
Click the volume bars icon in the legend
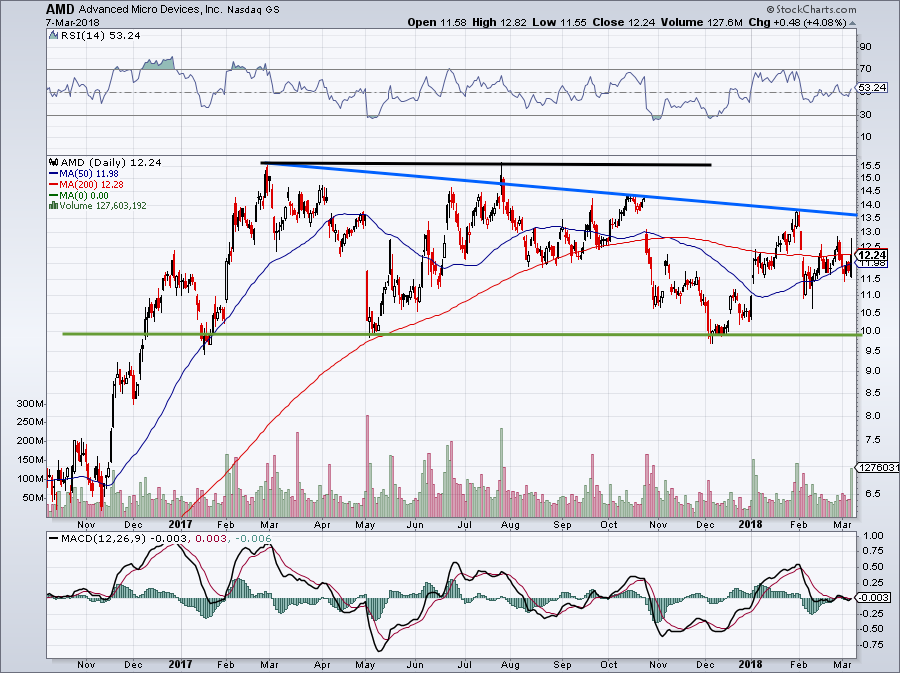[53, 205]
